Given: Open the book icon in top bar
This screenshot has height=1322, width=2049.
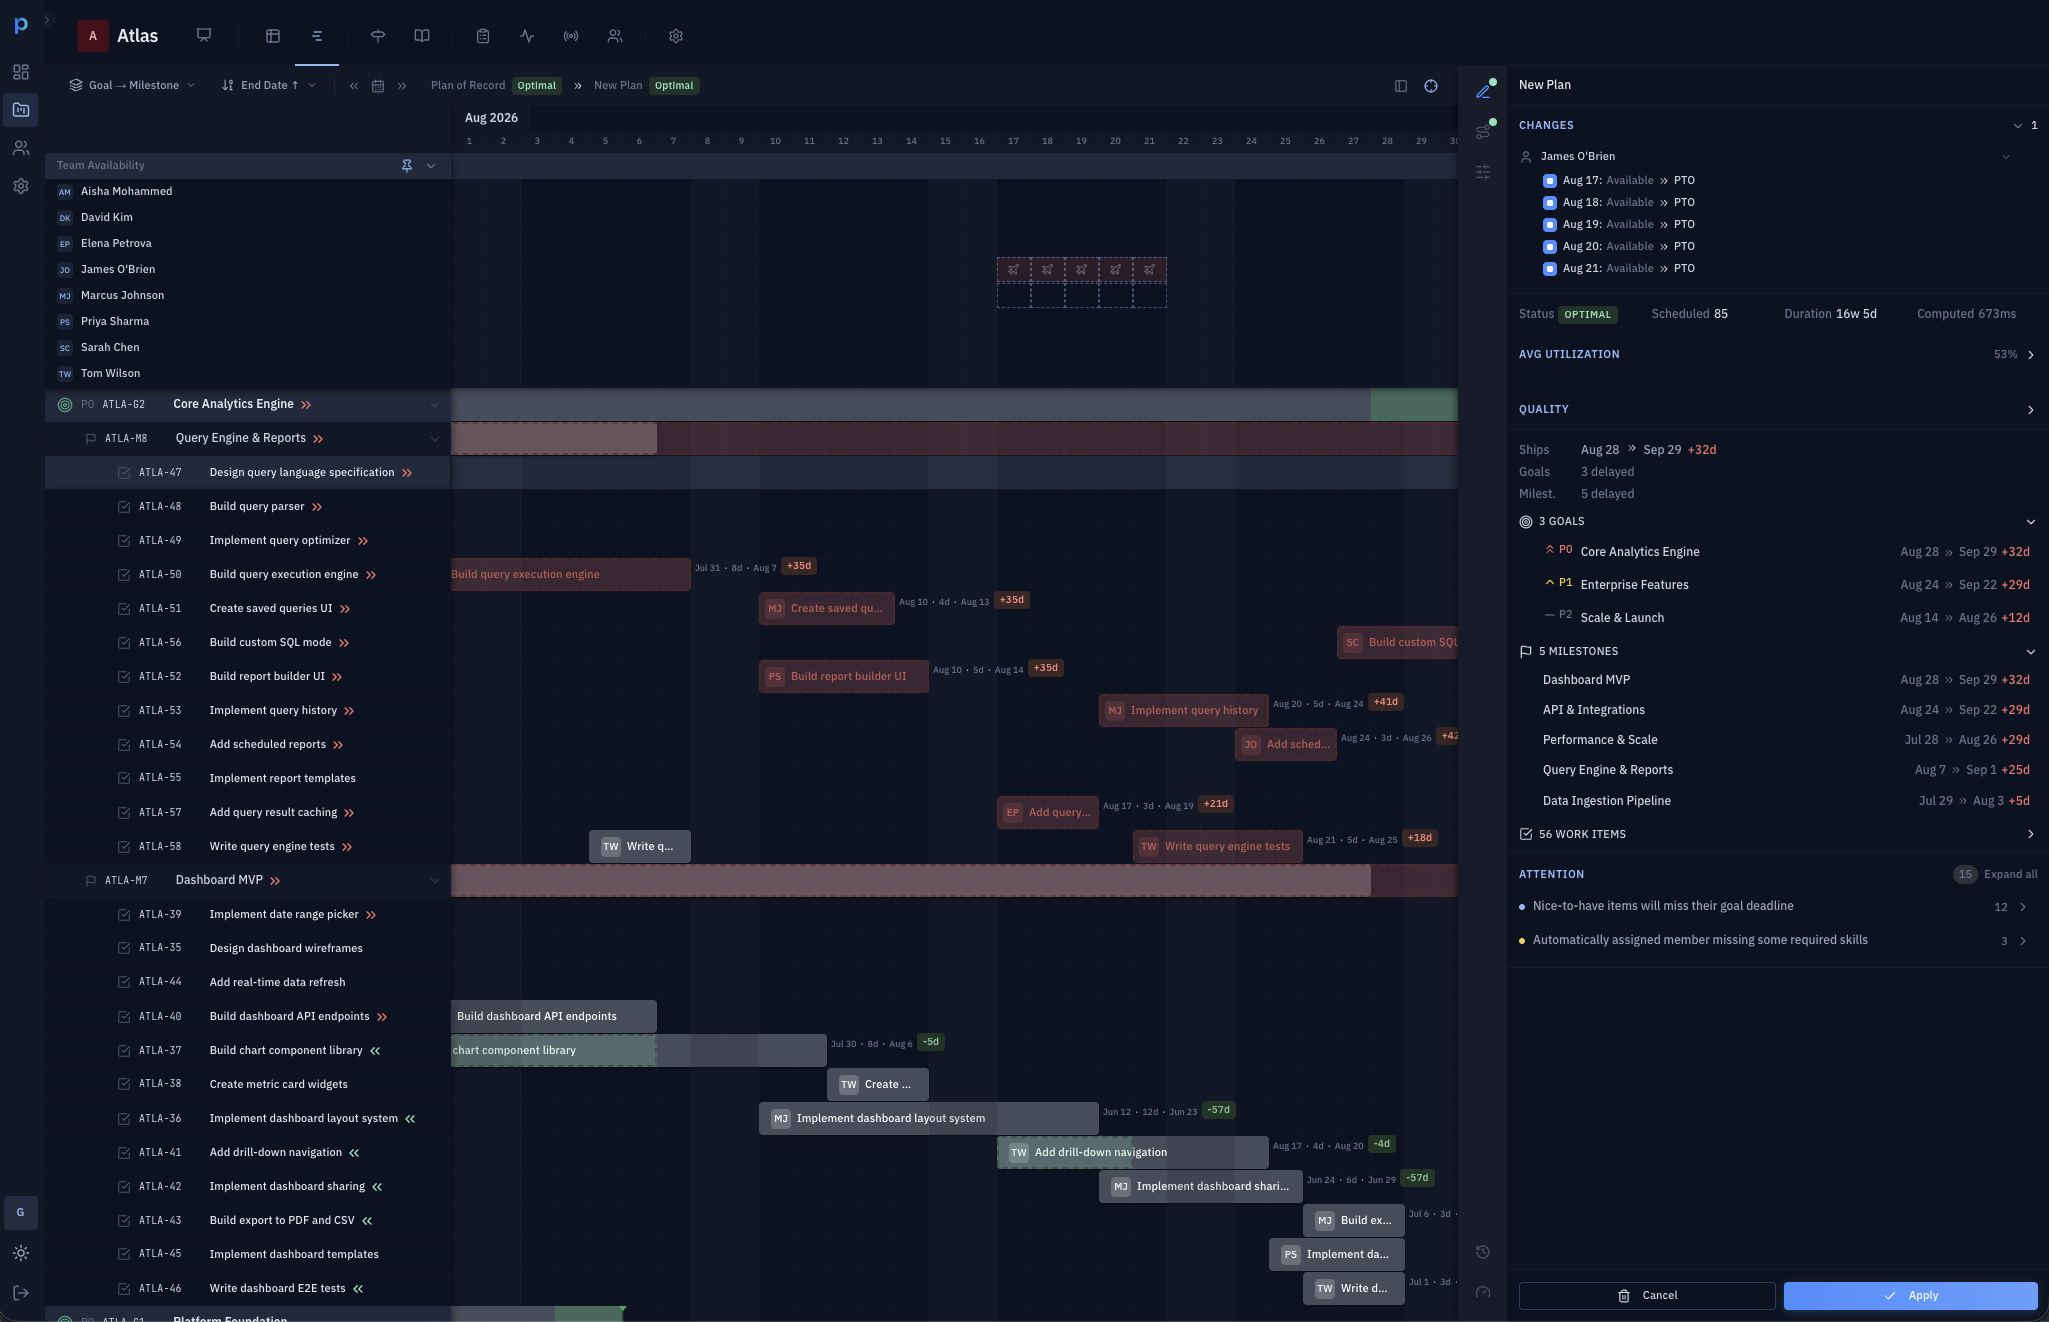Looking at the screenshot, I should click(422, 35).
